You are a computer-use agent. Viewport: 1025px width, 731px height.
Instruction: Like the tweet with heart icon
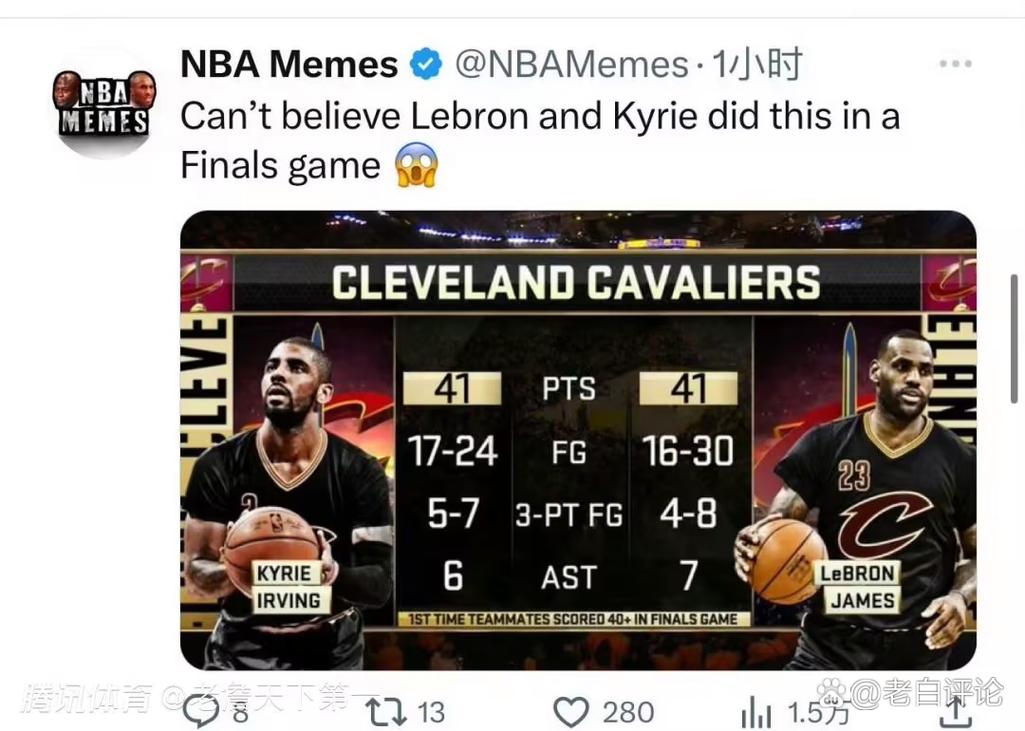pyautogui.click(x=571, y=712)
